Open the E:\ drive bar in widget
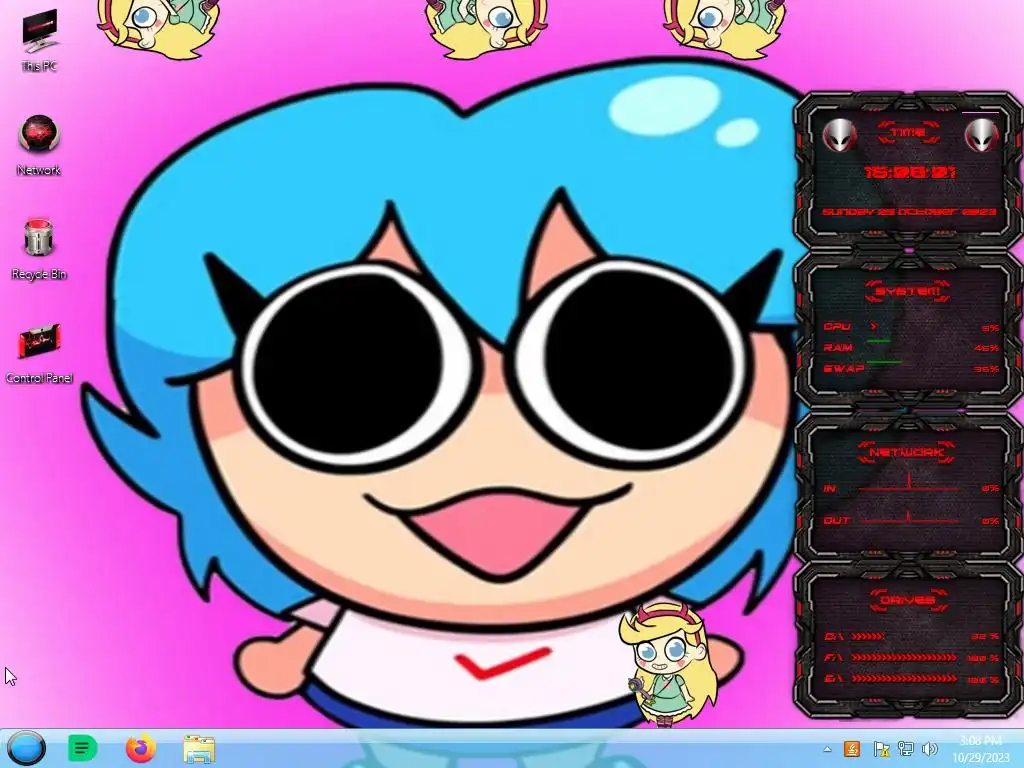The height and width of the screenshot is (768, 1024). (x=910, y=679)
